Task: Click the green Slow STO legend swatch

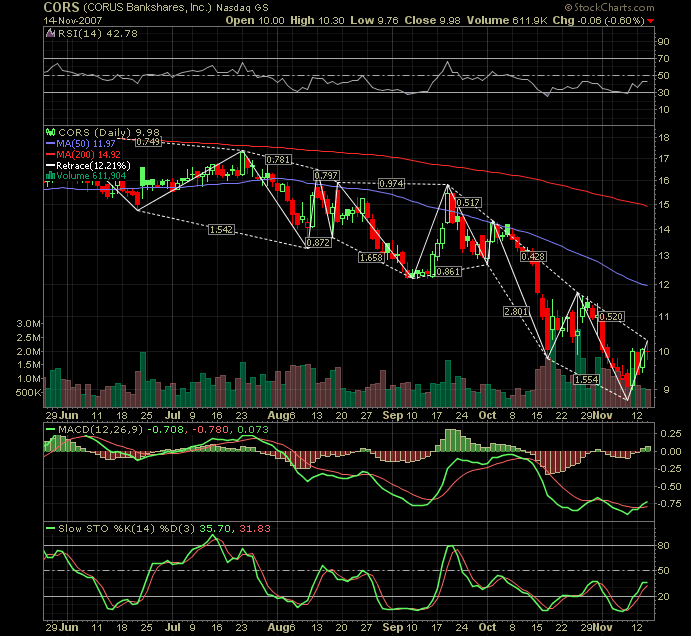Action: tap(50, 528)
